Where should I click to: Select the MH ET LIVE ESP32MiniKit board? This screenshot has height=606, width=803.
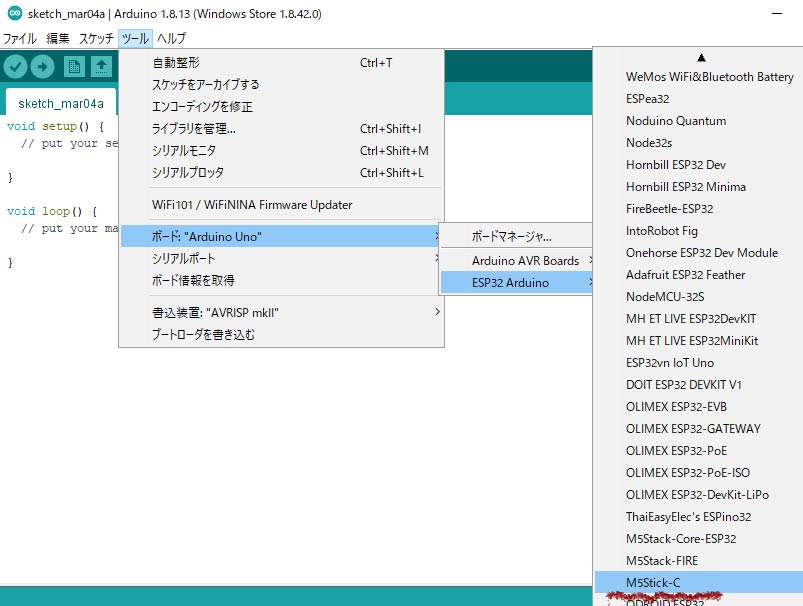[x=699, y=341]
